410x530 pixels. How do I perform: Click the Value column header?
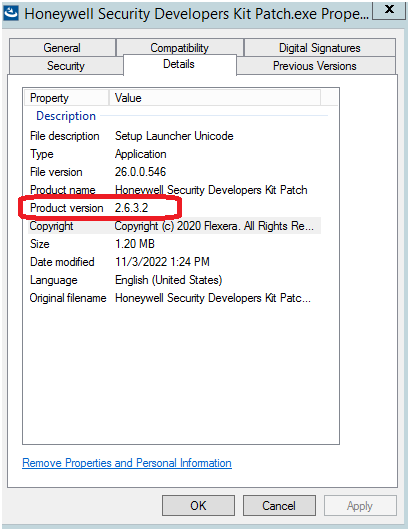pos(215,98)
